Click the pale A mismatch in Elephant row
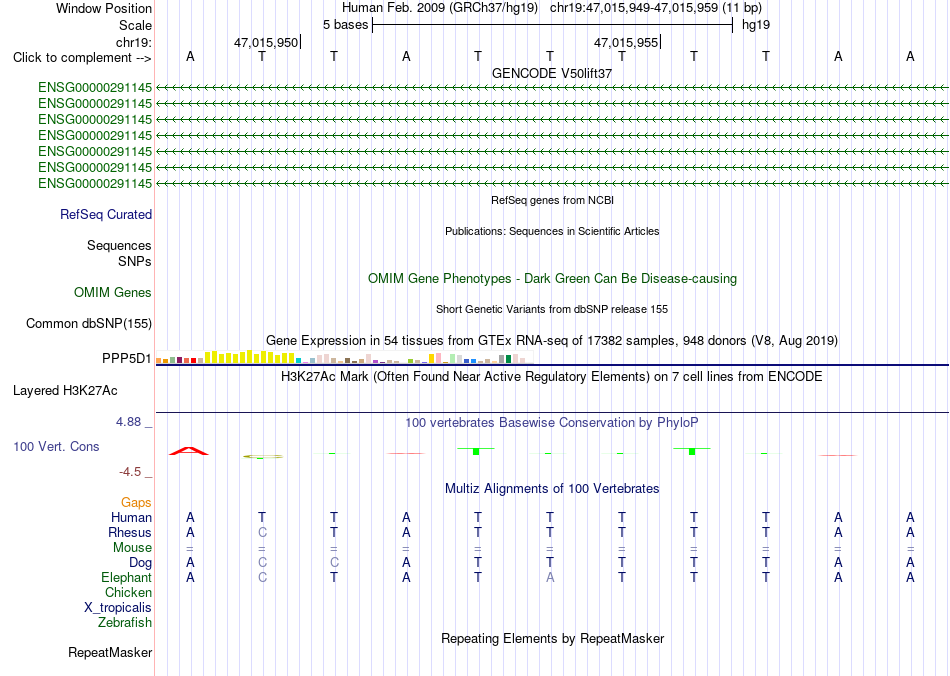 [x=550, y=577]
